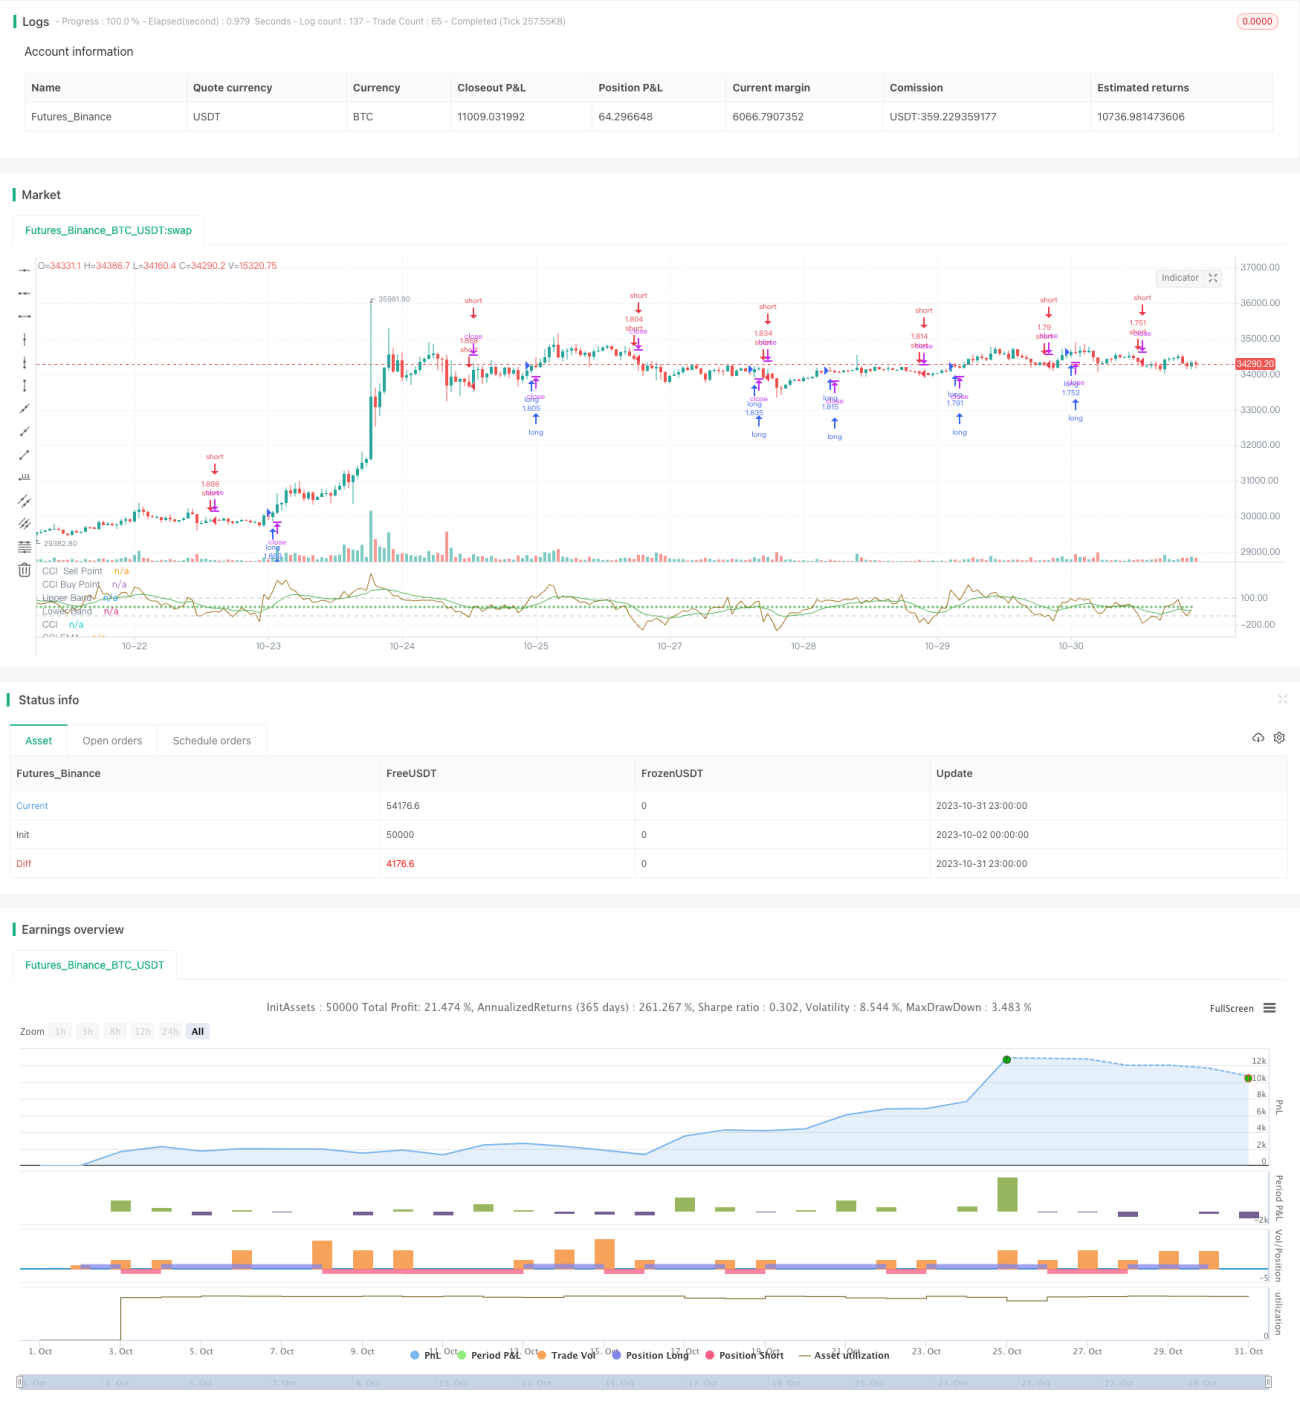1300x1410 pixels.
Task: Select the 1h zoom range button
Action: pos(60,1032)
